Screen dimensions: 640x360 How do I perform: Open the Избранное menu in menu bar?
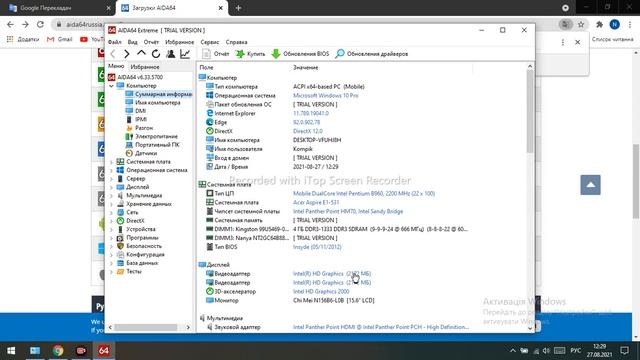point(180,42)
